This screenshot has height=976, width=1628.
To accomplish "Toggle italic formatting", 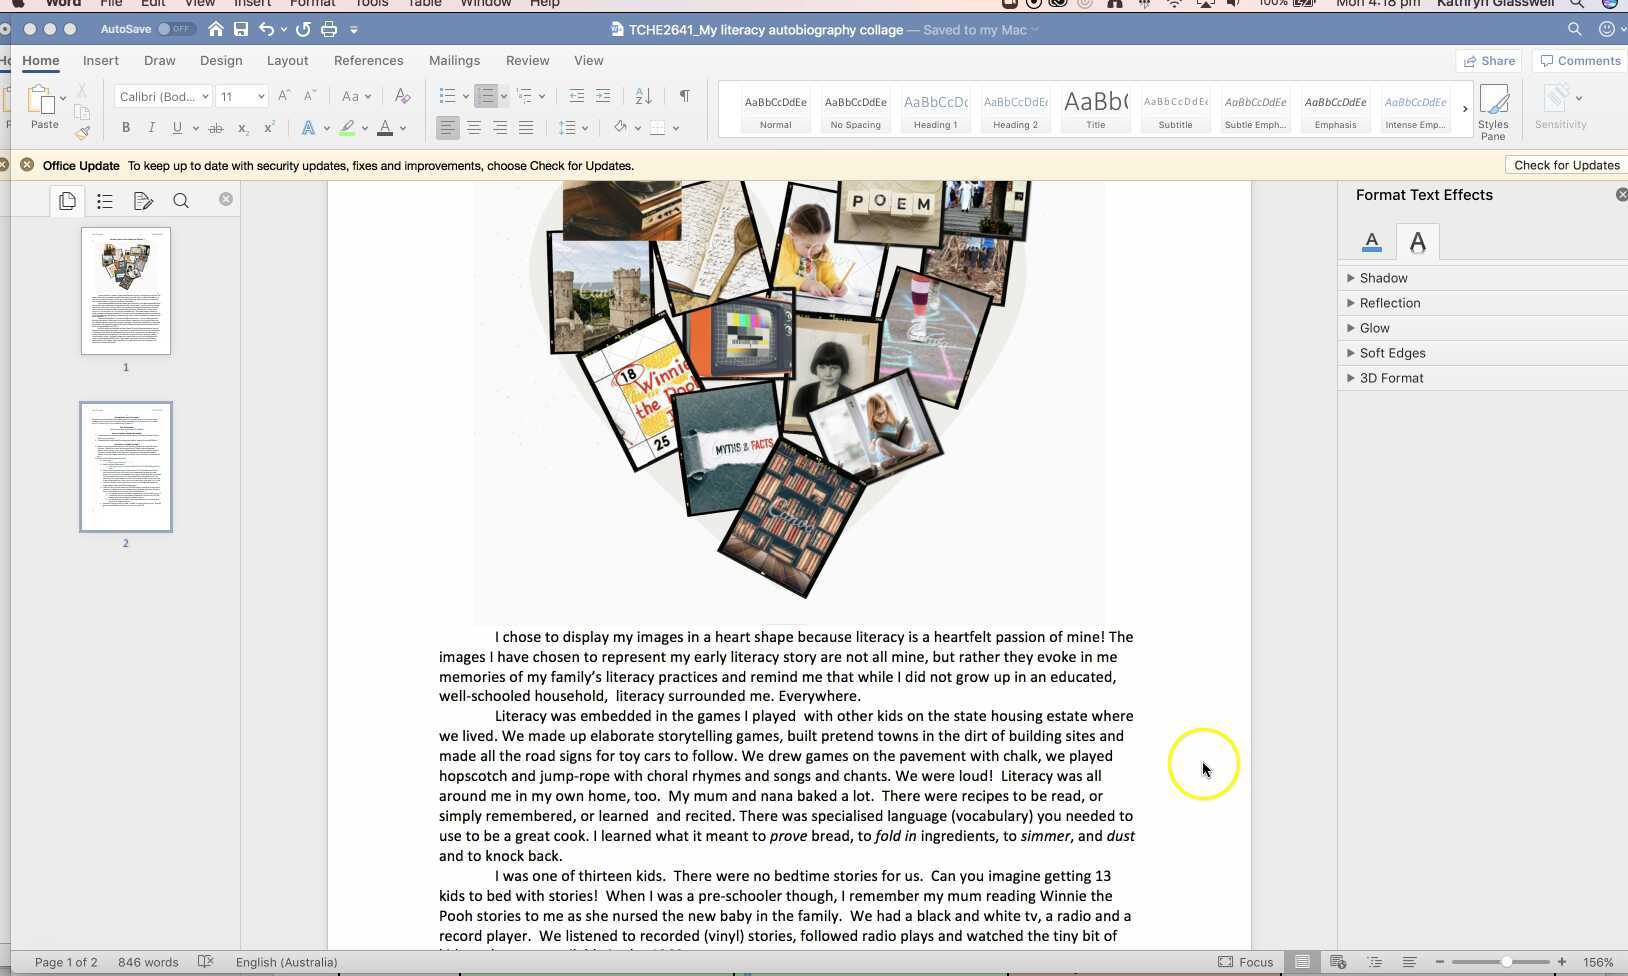I will (151, 128).
